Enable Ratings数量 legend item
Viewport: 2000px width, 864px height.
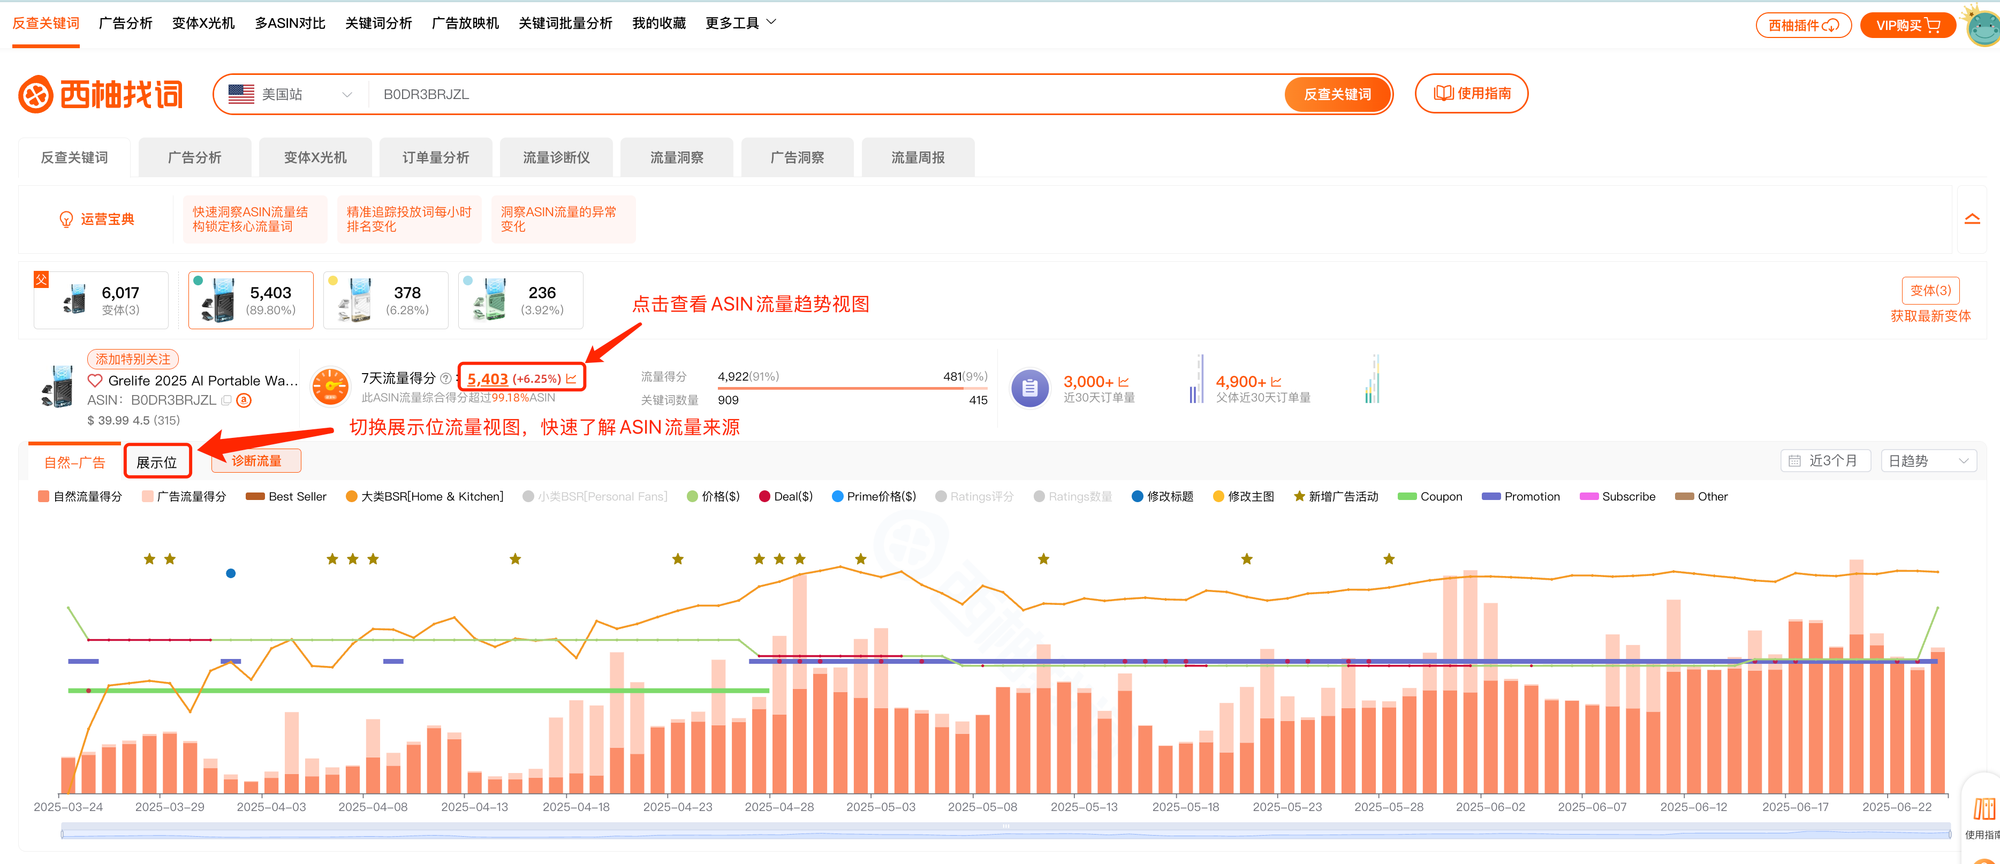point(1073,496)
